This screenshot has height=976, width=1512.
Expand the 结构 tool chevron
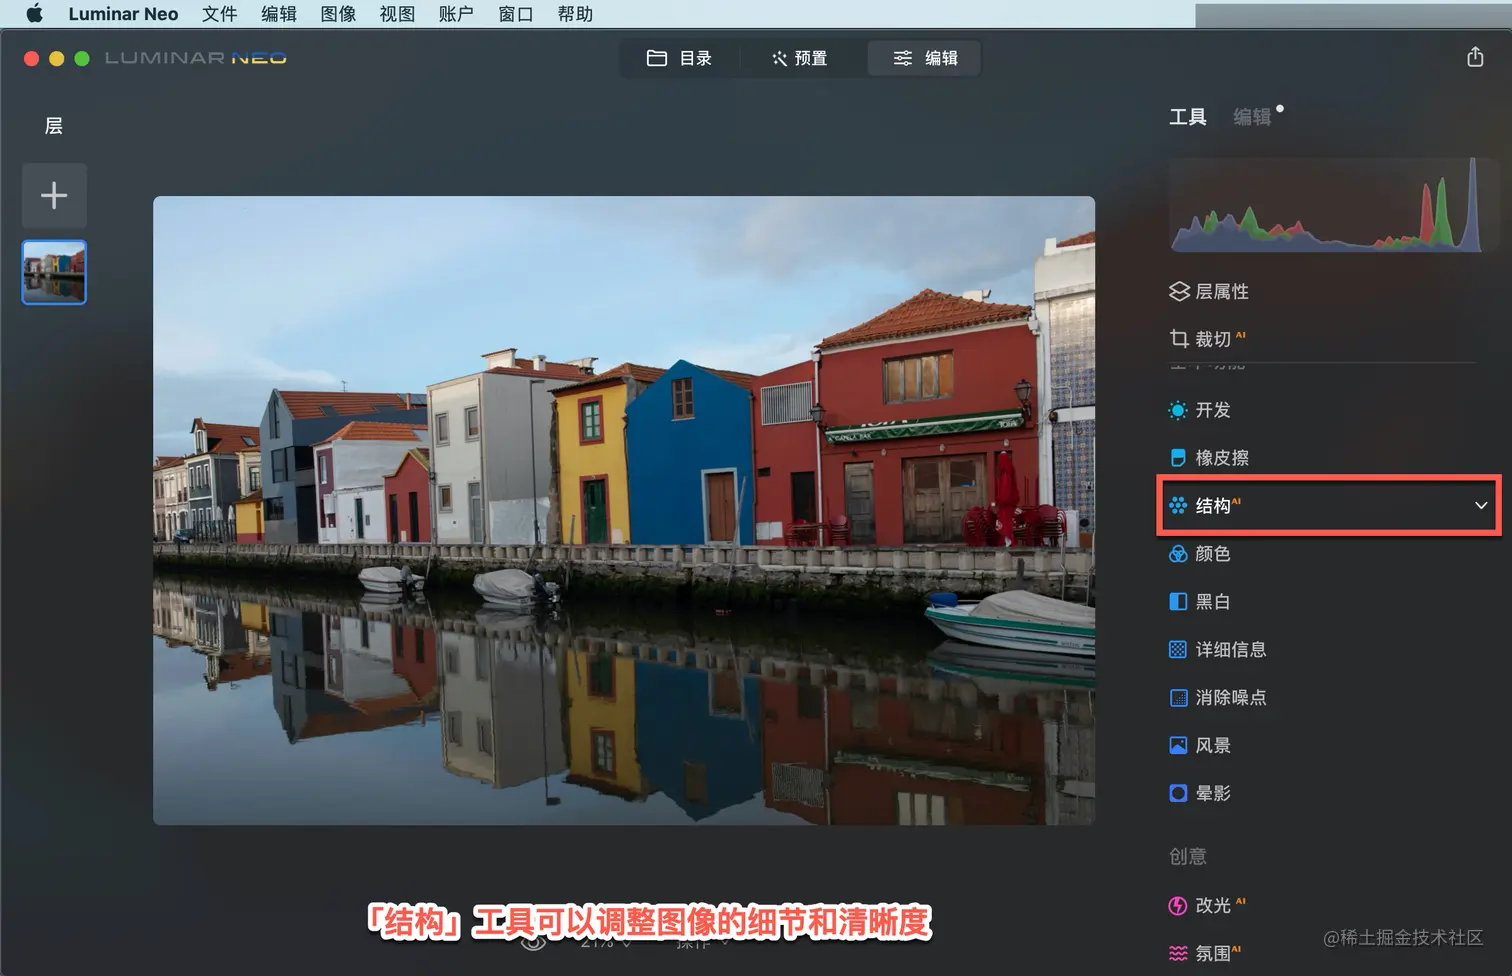point(1481,506)
